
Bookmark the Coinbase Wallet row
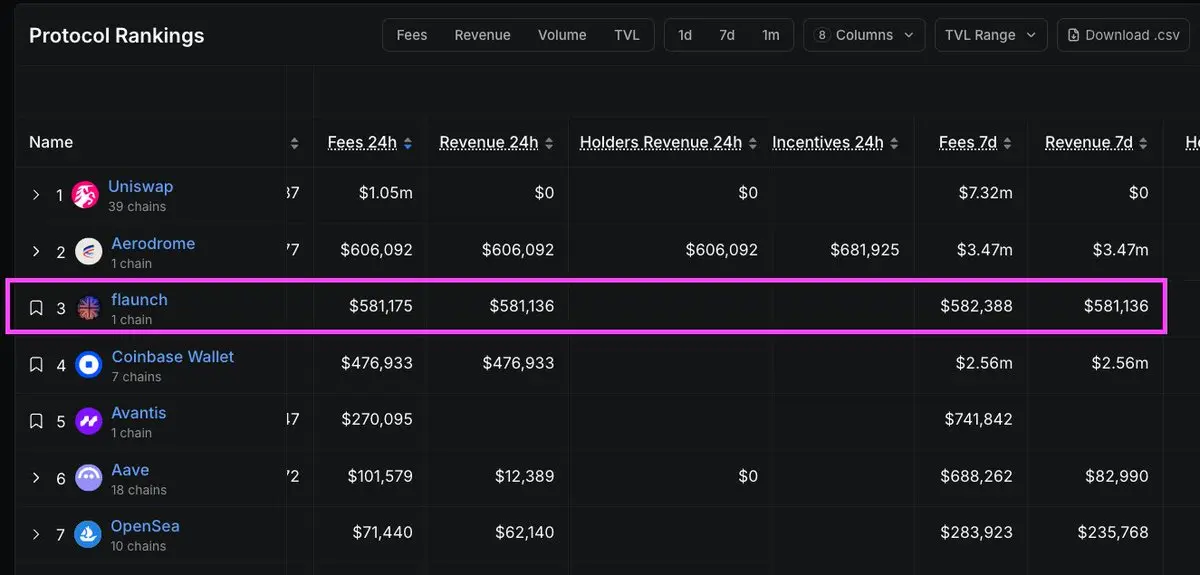pyautogui.click(x=36, y=365)
